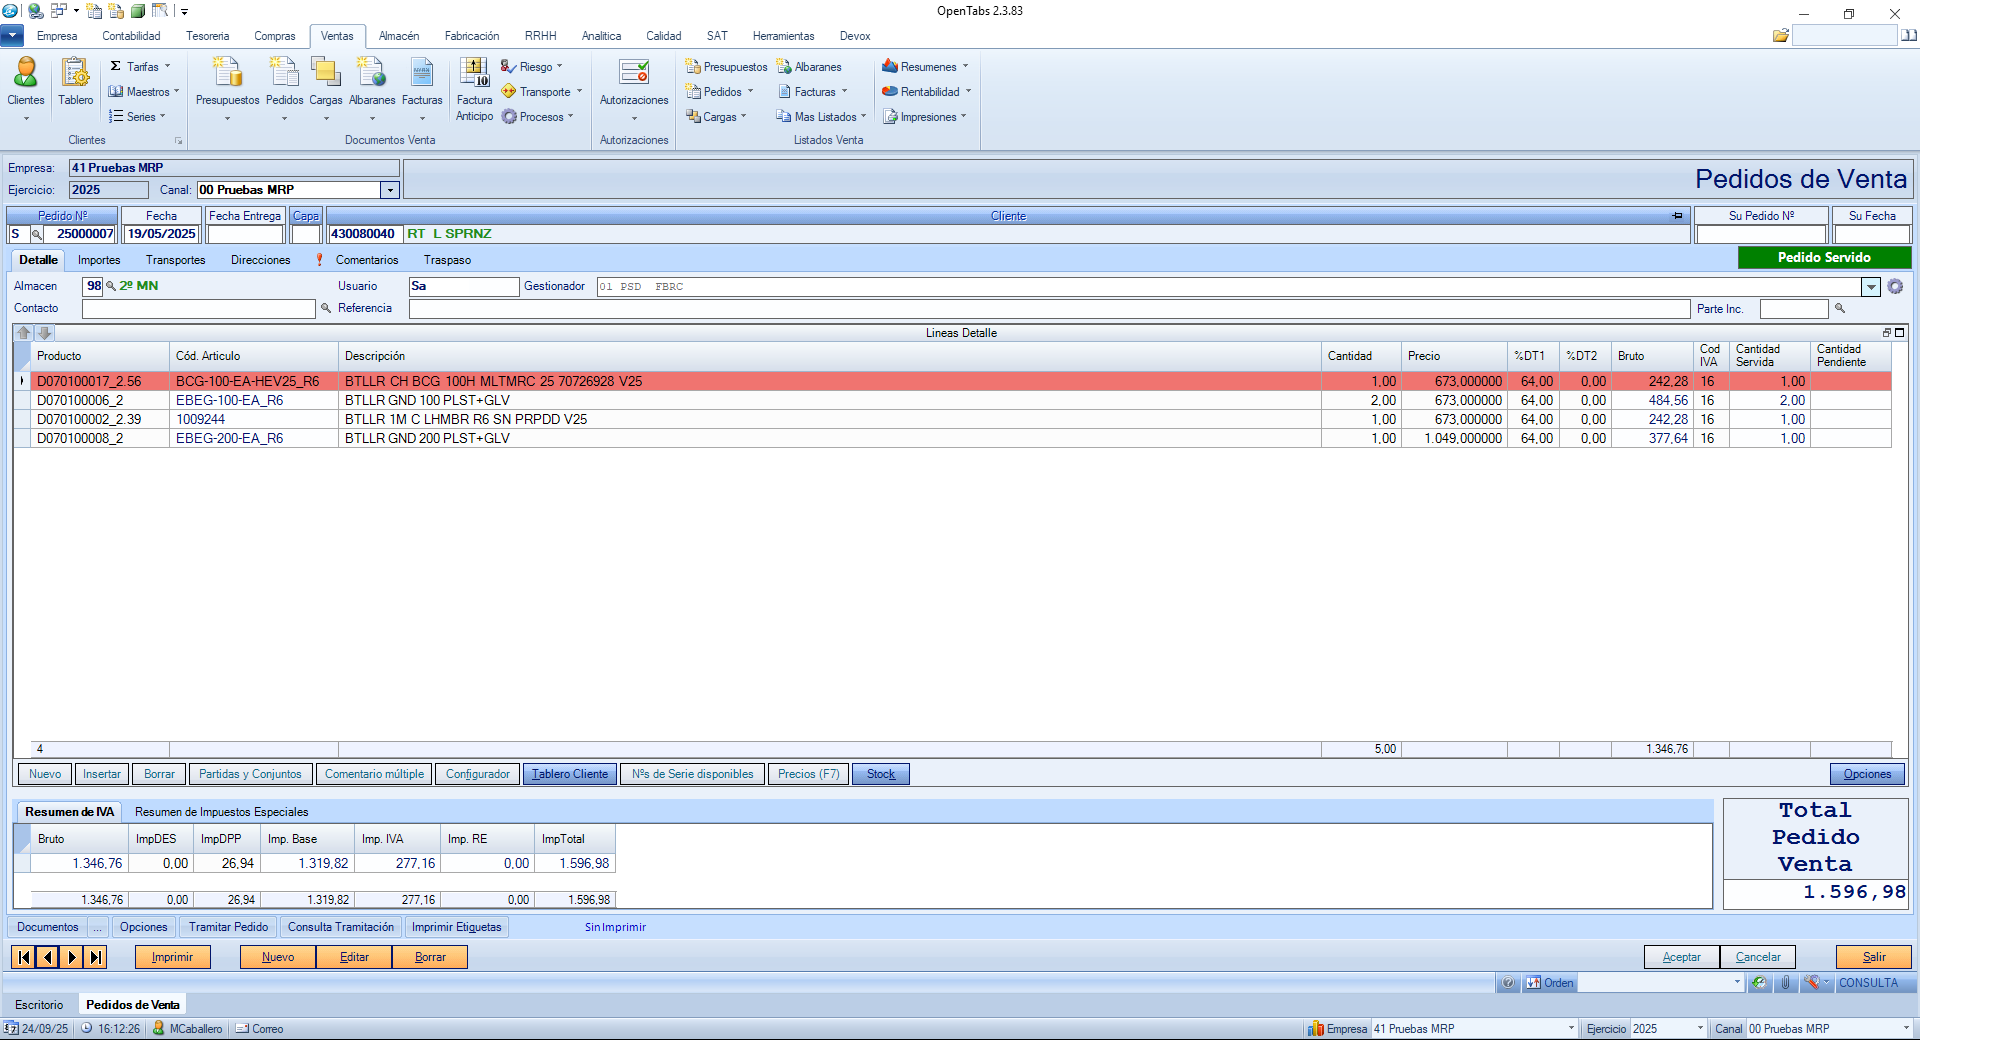The image size is (1992, 1040).
Task: Open the Gestionador dropdown arrow
Action: click(1870, 287)
